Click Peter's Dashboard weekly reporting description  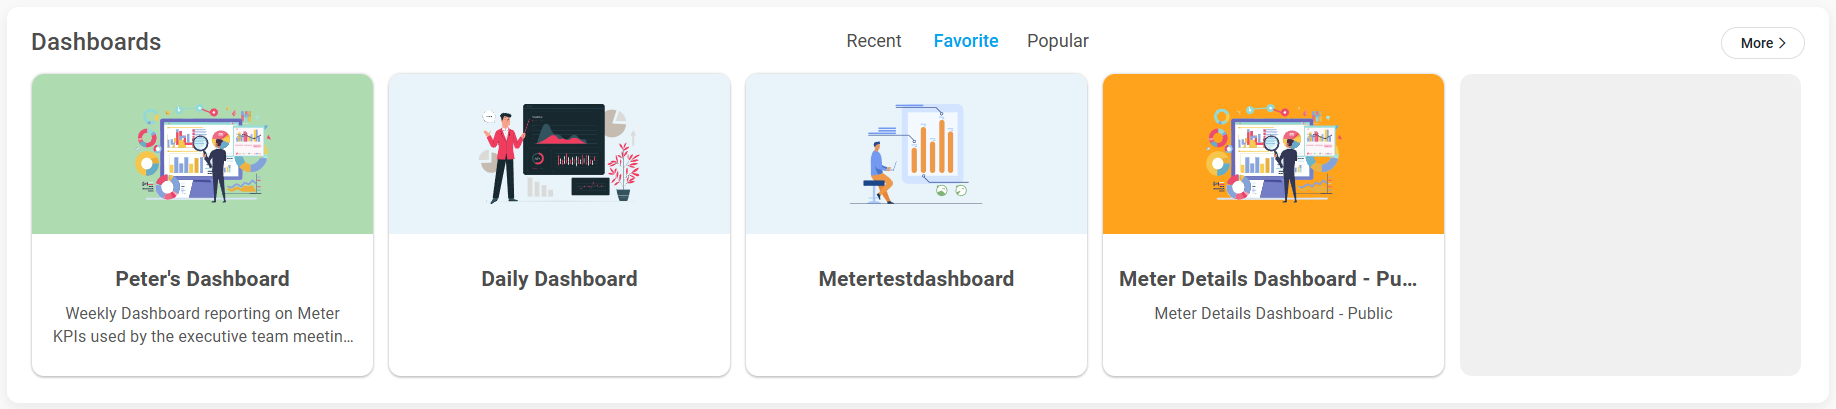[x=202, y=325]
